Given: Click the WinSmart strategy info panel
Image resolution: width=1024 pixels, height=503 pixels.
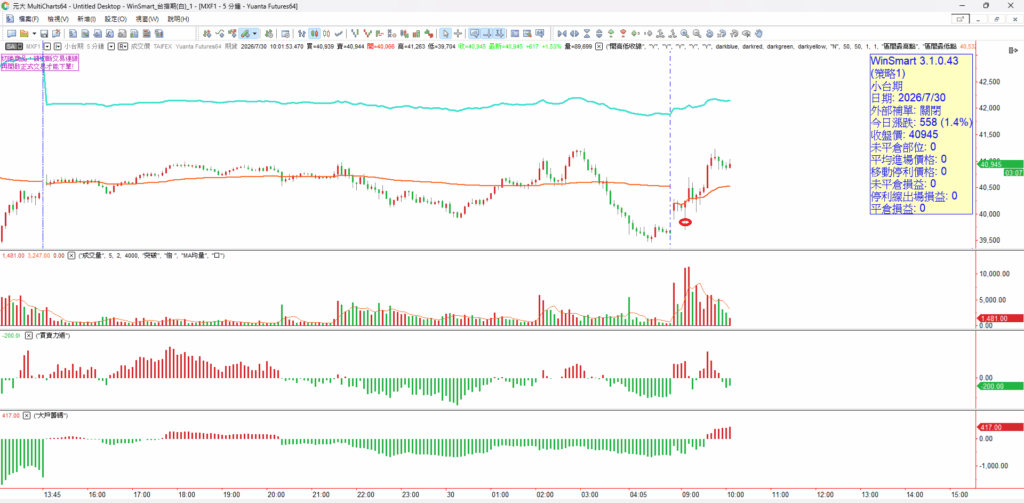Looking at the screenshot, I should coord(921,135).
